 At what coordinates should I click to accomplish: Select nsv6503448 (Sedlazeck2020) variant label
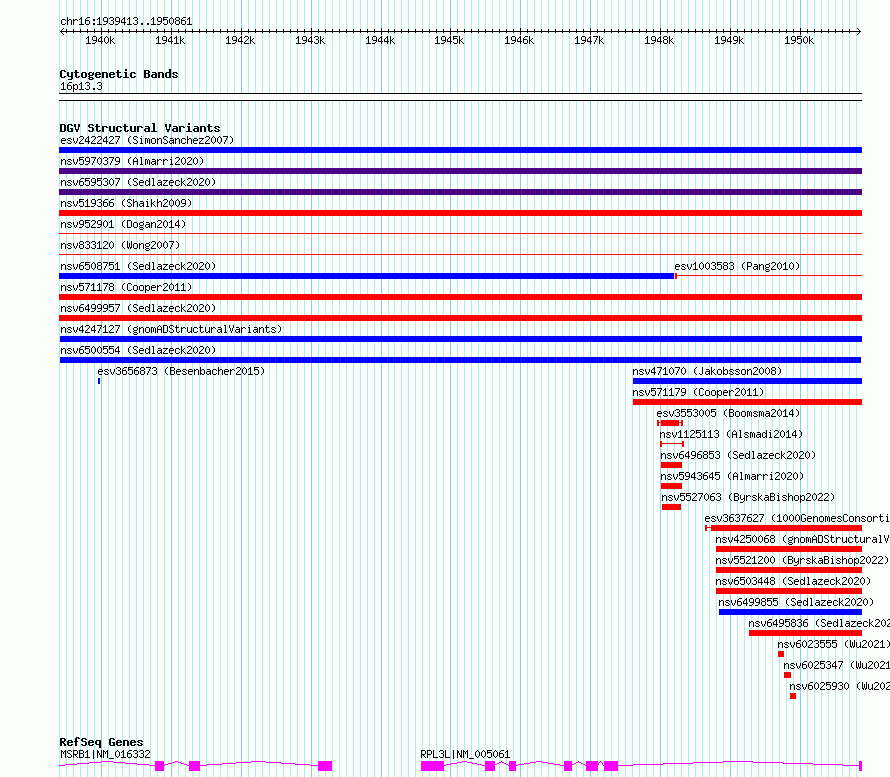coord(793,581)
